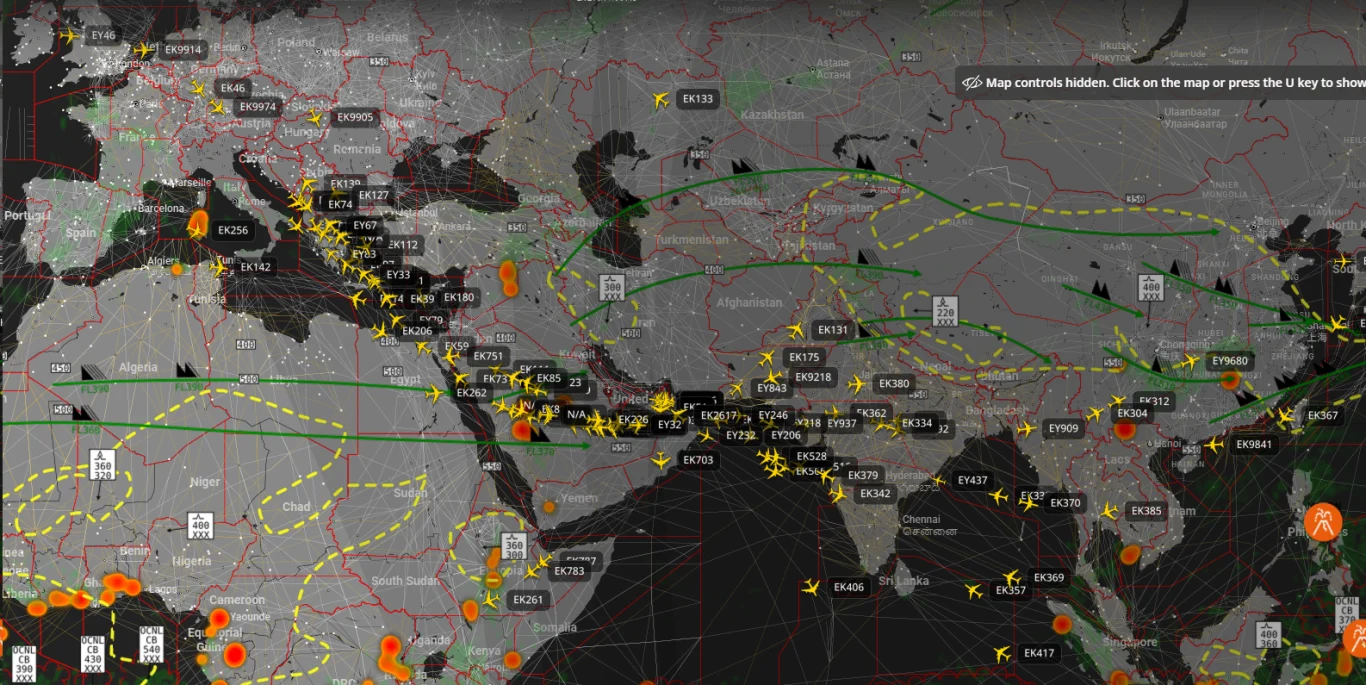Viewport: 1366px width, 685px height.
Task: Click the EK362 flight label
Action: click(x=871, y=413)
